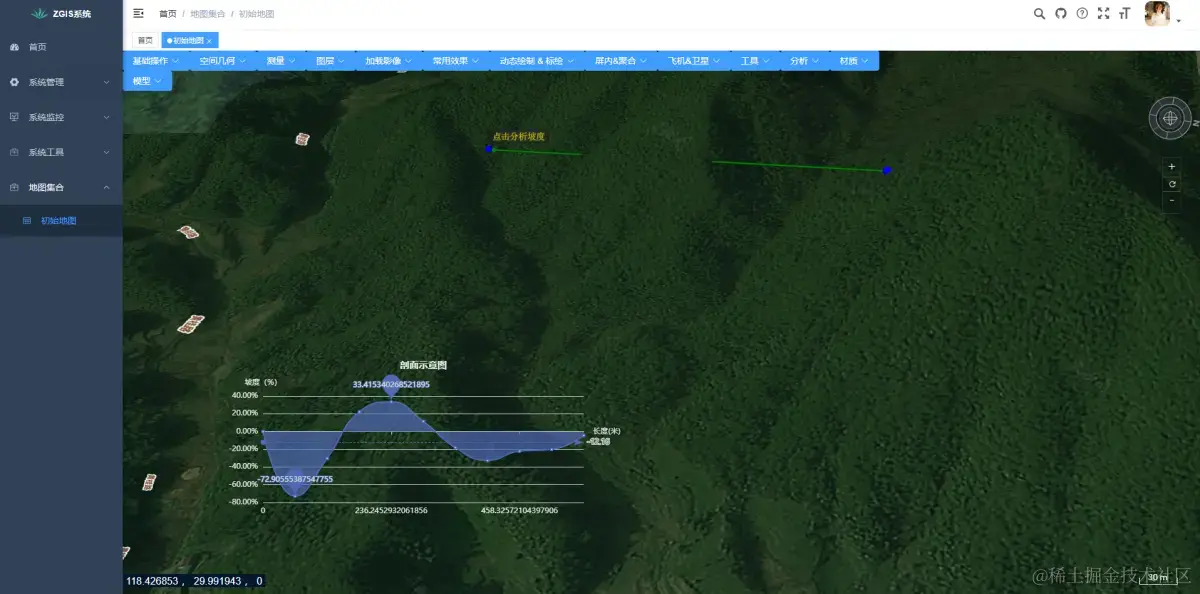The image size is (1200, 594).
Task: Expand 系统监控 in the sidebar
Action: click(61, 117)
